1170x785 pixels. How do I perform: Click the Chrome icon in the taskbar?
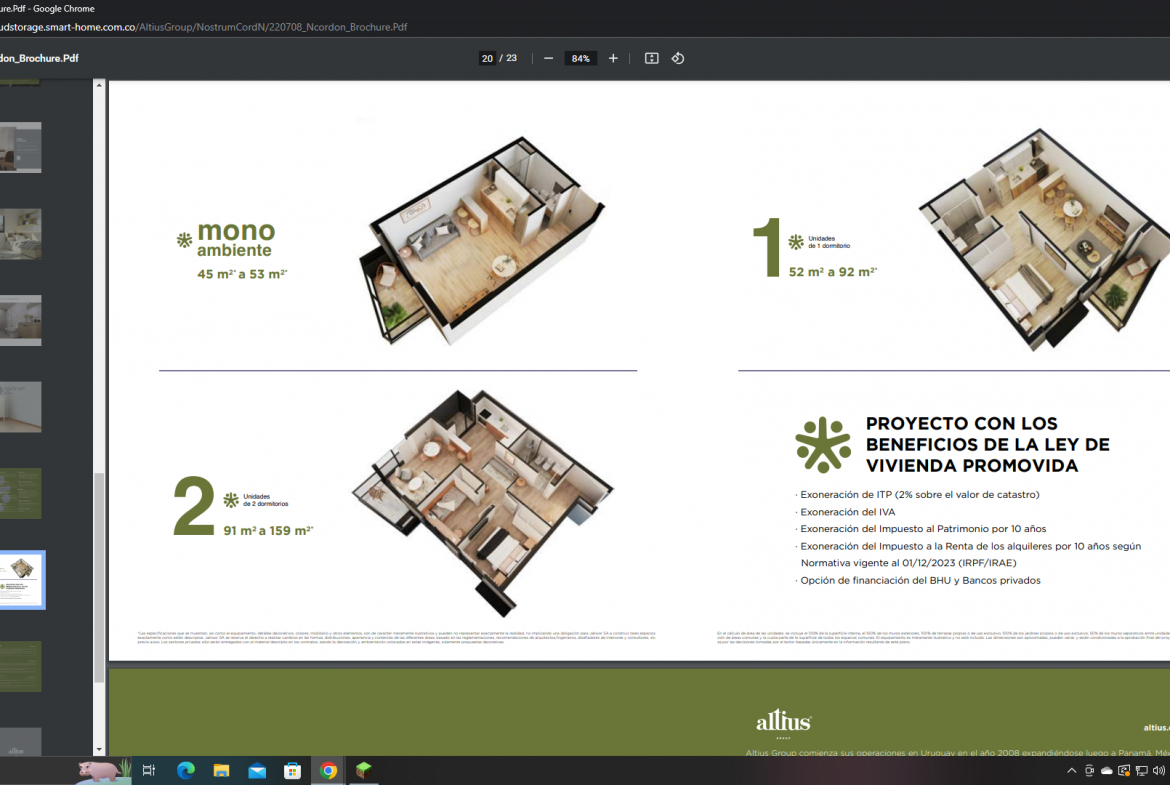pyautogui.click(x=329, y=770)
